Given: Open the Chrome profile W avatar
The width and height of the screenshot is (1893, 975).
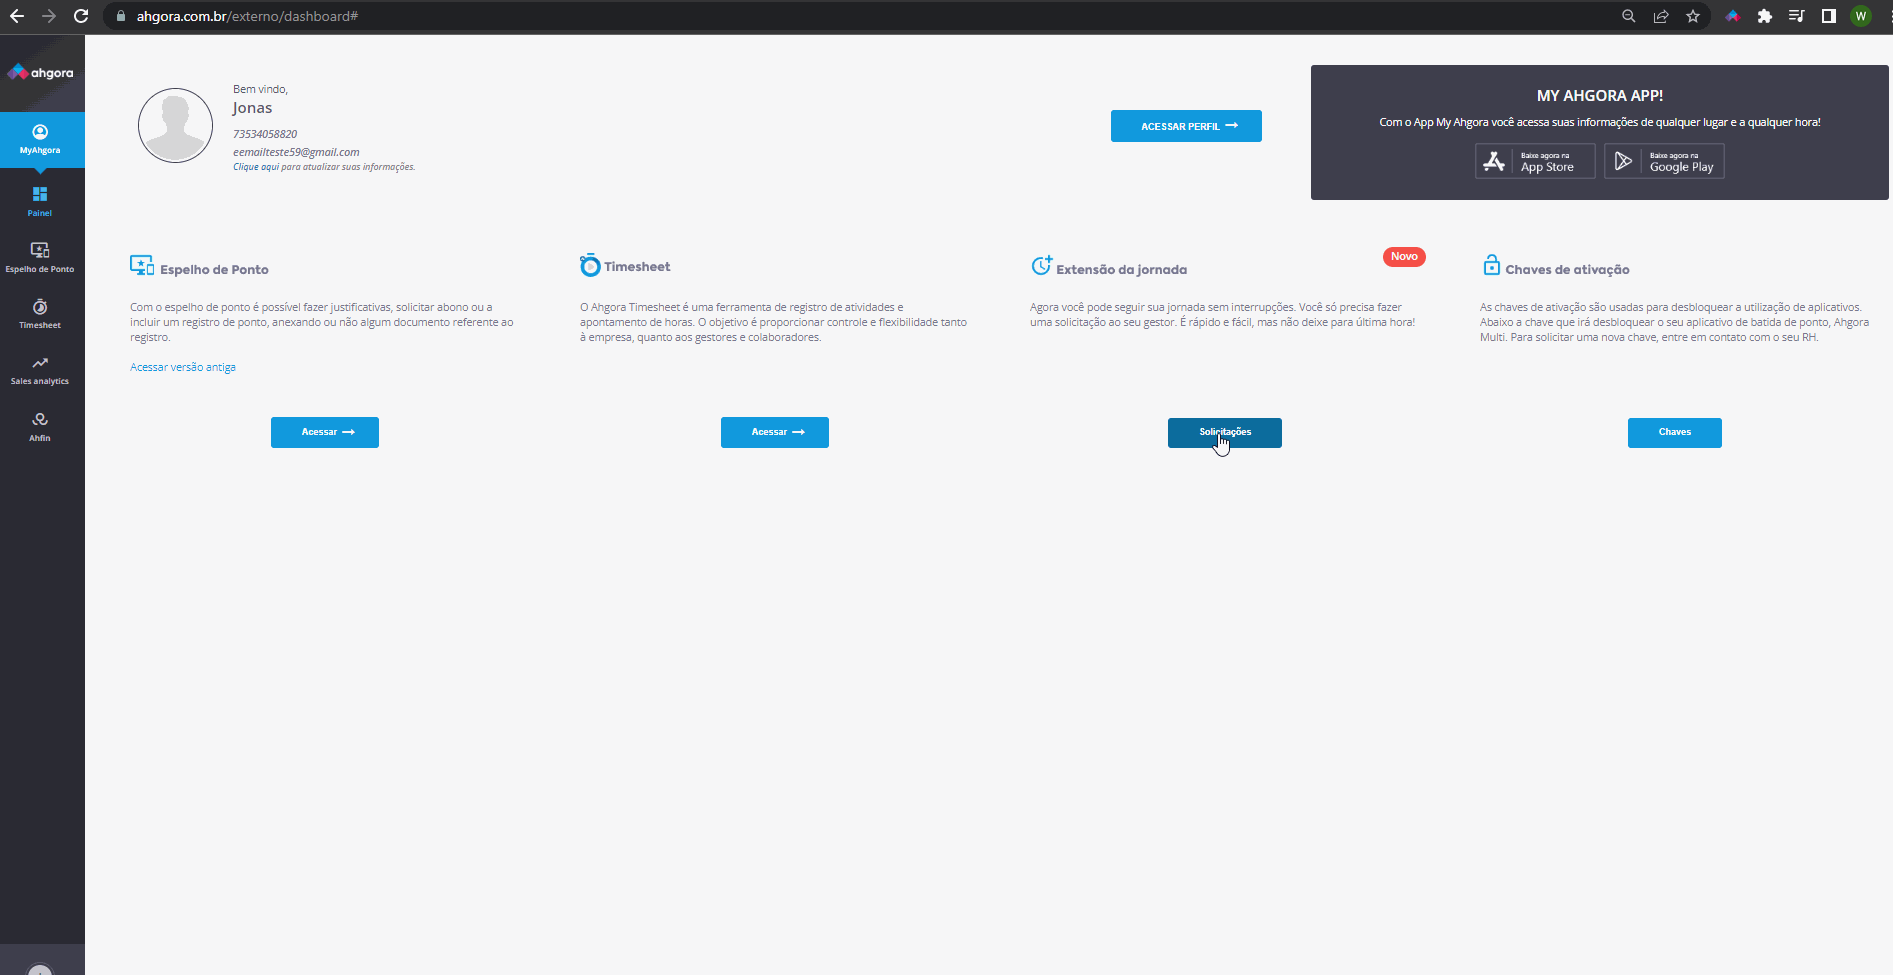Looking at the screenshot, I should pyautogui.click(x=1861, y=16).
